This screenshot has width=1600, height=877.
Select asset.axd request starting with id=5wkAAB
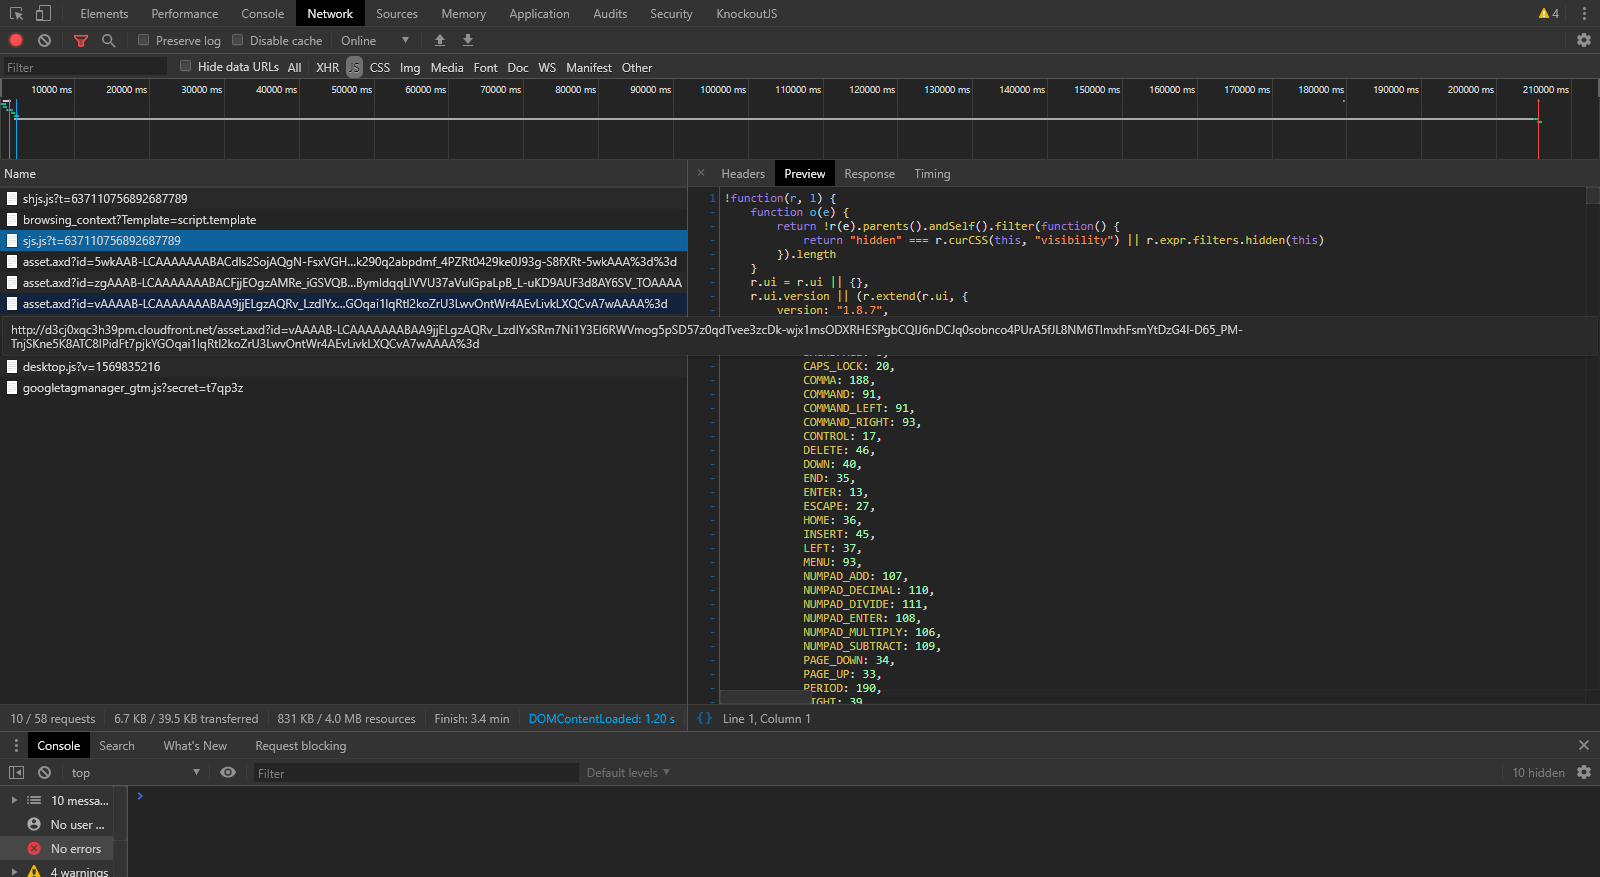(x=343, y=262)
